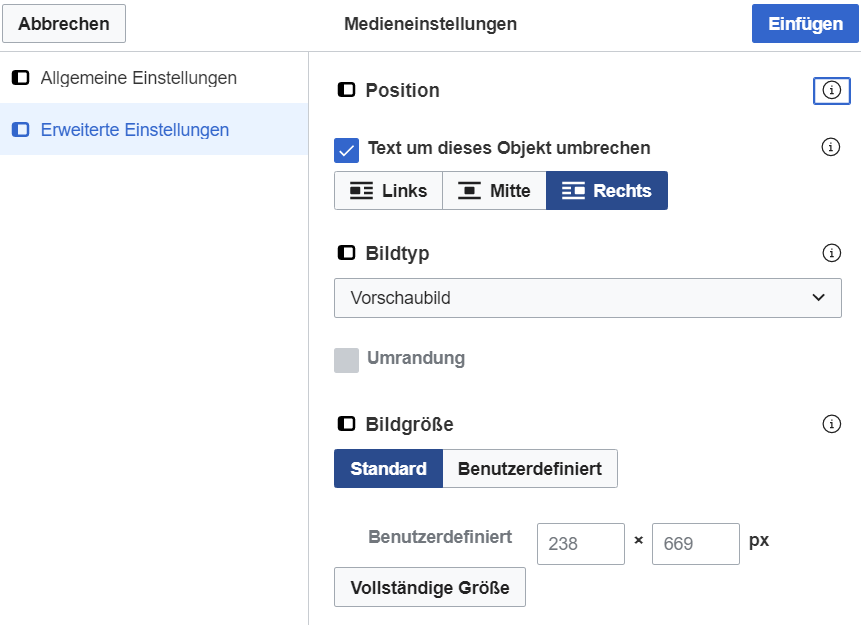Click the Bildgröße section icon
Screen dimensions: 861x625
click(x=346, y=424)
